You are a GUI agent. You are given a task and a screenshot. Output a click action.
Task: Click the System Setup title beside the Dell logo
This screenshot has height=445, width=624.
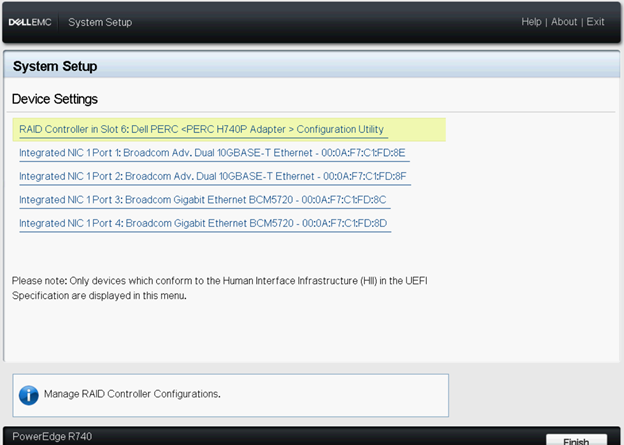(x=100, y=22)
